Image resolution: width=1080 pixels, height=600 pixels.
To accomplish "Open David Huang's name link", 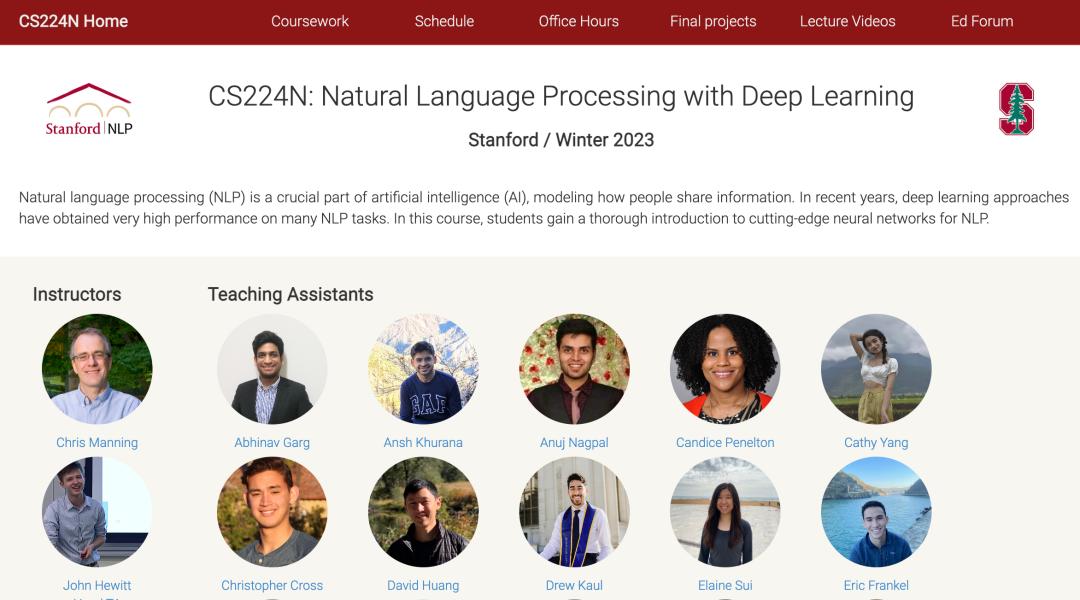I will coord(423,585).
